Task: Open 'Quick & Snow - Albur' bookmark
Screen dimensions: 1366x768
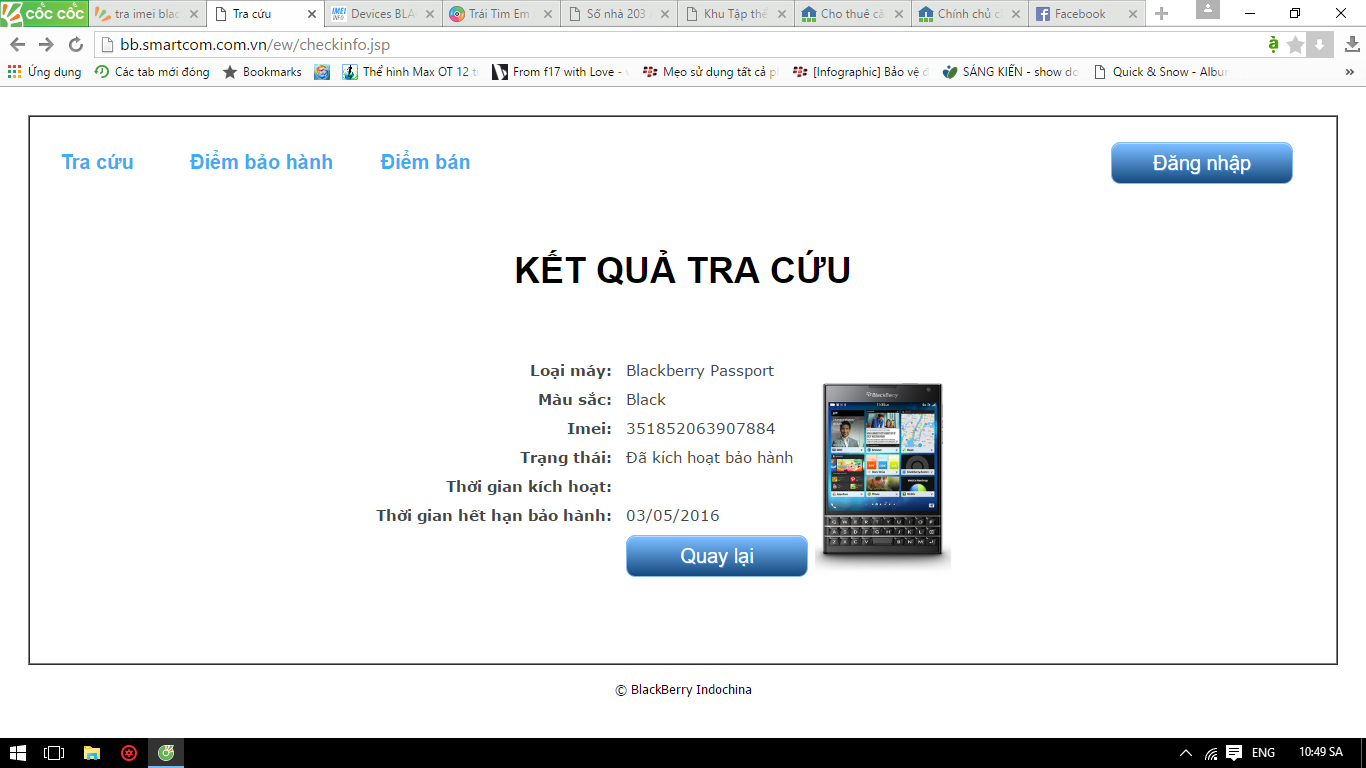Action: [x=1161, y=72]
